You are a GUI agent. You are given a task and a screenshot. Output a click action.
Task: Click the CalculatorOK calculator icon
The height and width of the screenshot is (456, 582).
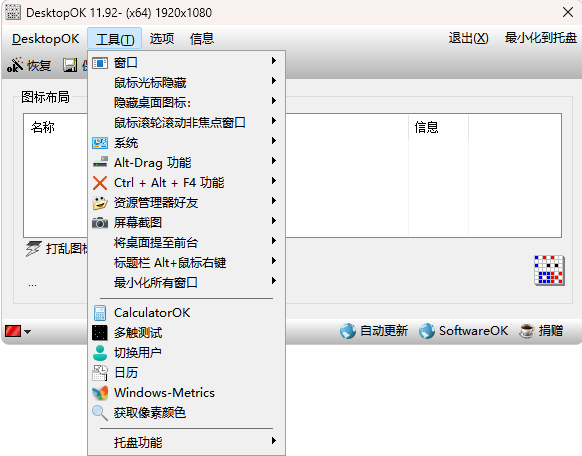(100, 313)
